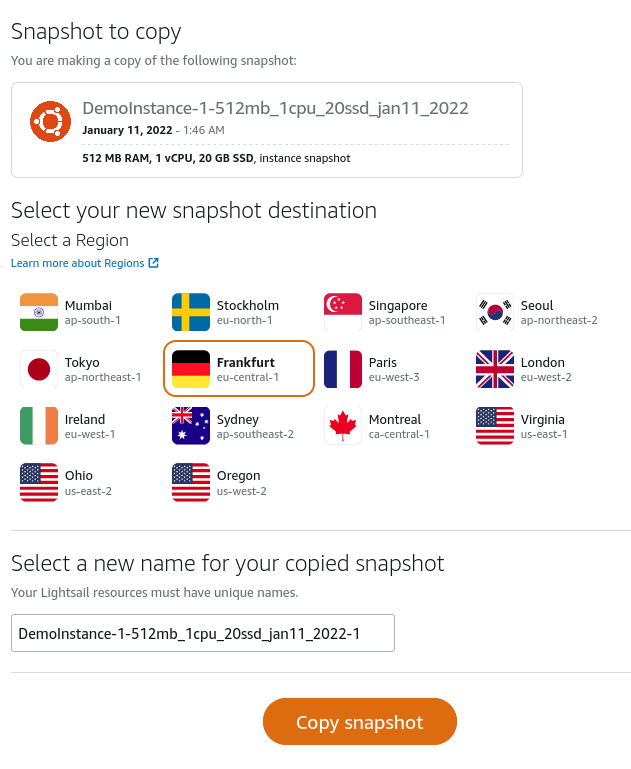Select the Mumbai India flag icon
Viewport: 631px width, 769px height.
click(39, 312)
